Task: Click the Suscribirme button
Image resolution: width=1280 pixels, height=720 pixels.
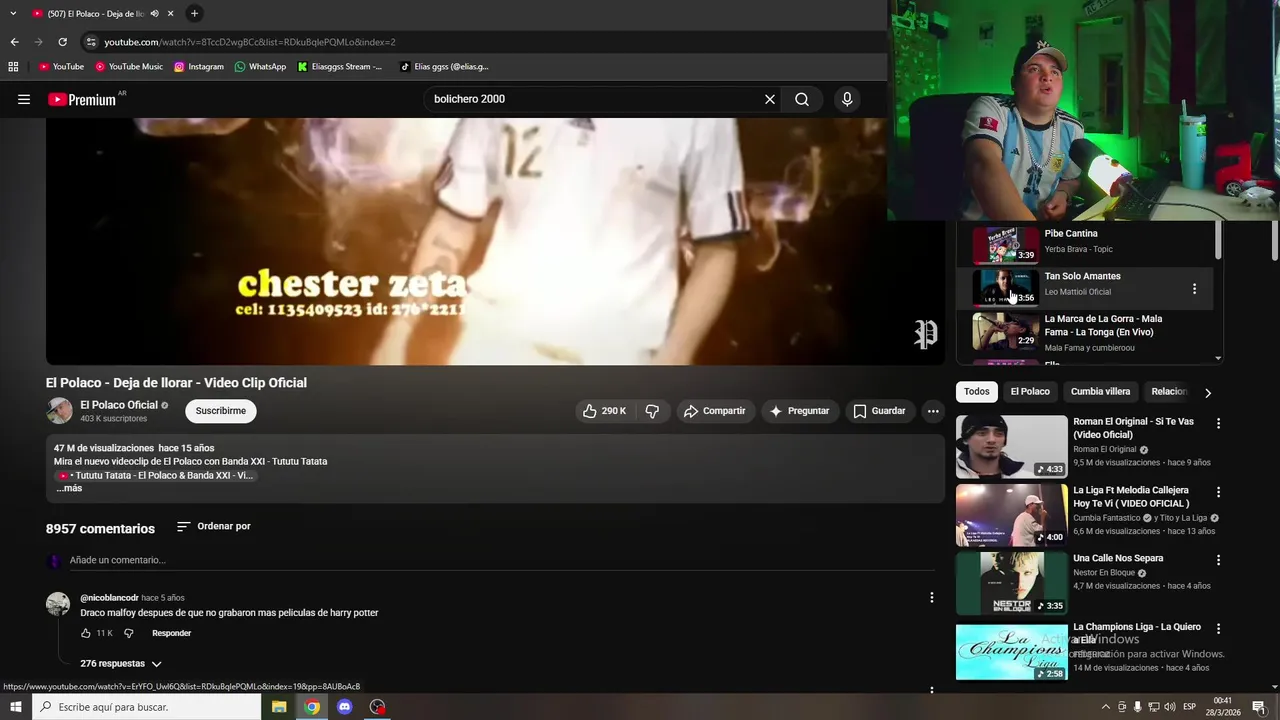Action: click(221, 411)
